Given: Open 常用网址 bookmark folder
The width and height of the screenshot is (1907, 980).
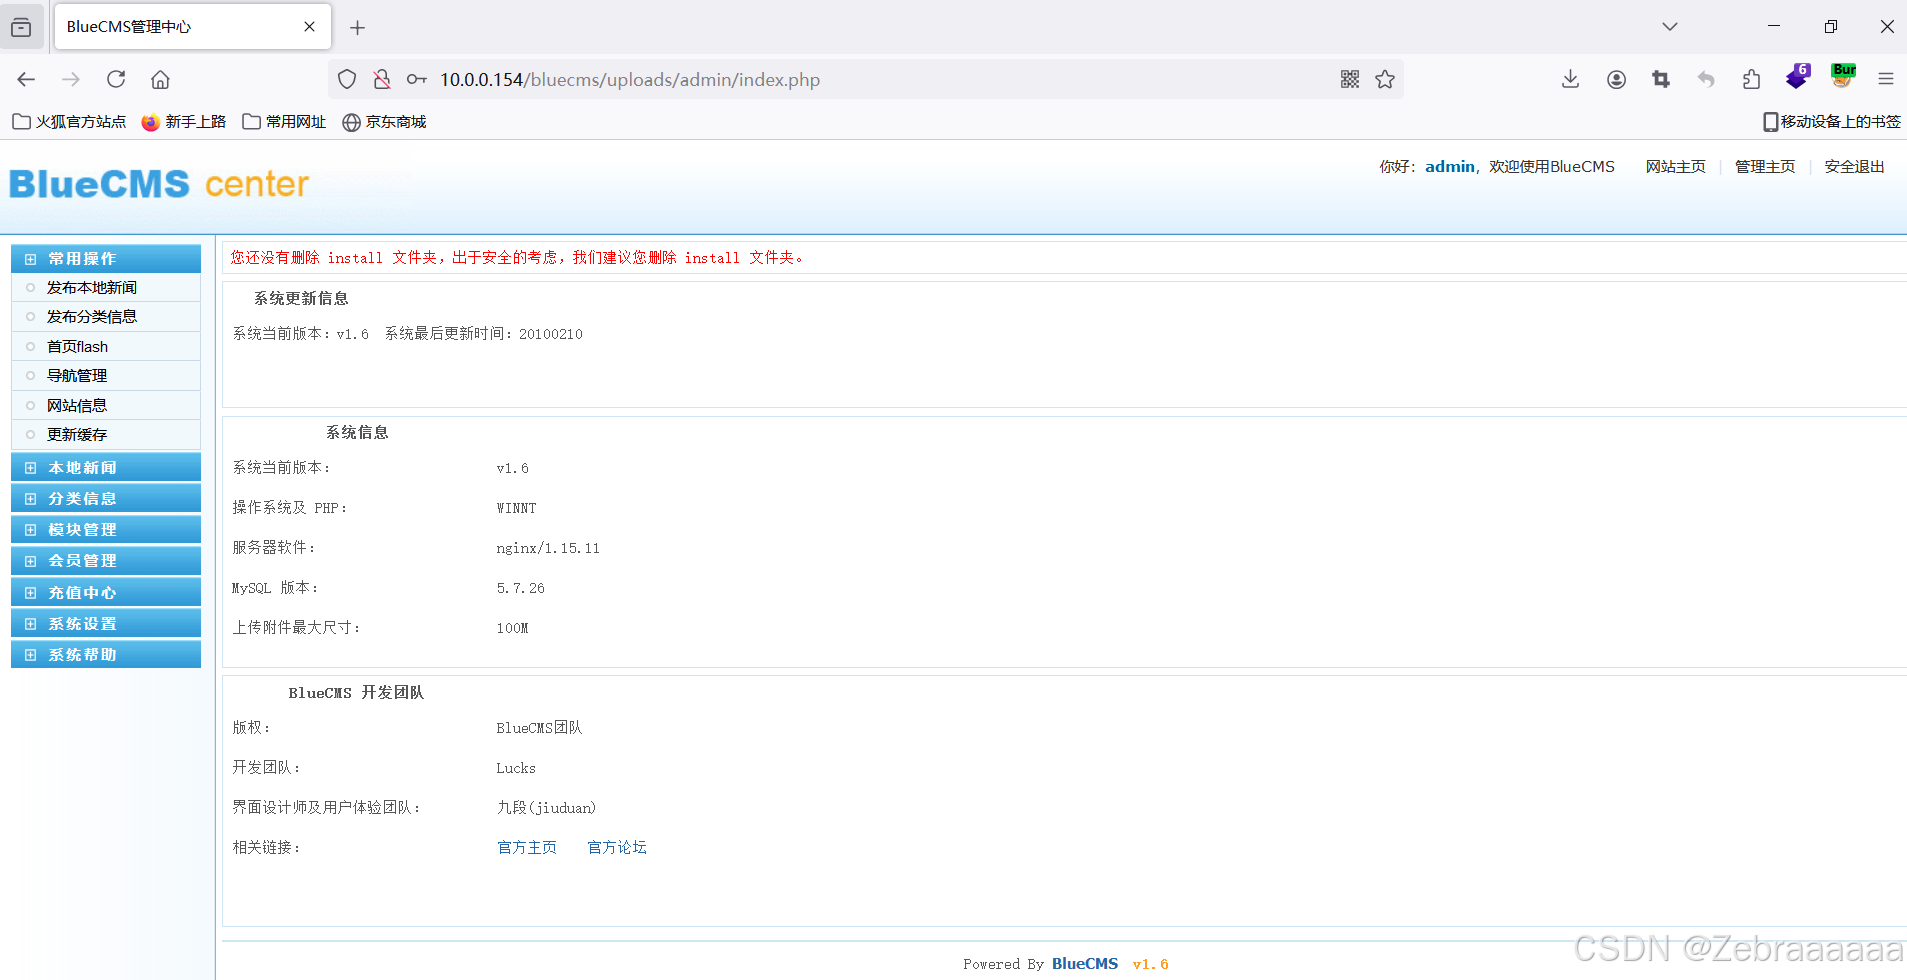Looking at the screenshot, I should tap(285, 122).
